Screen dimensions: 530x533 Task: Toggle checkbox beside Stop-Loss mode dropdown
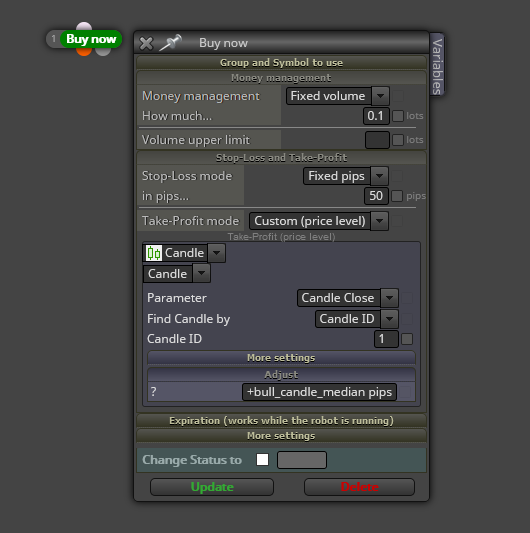[397, 176]
